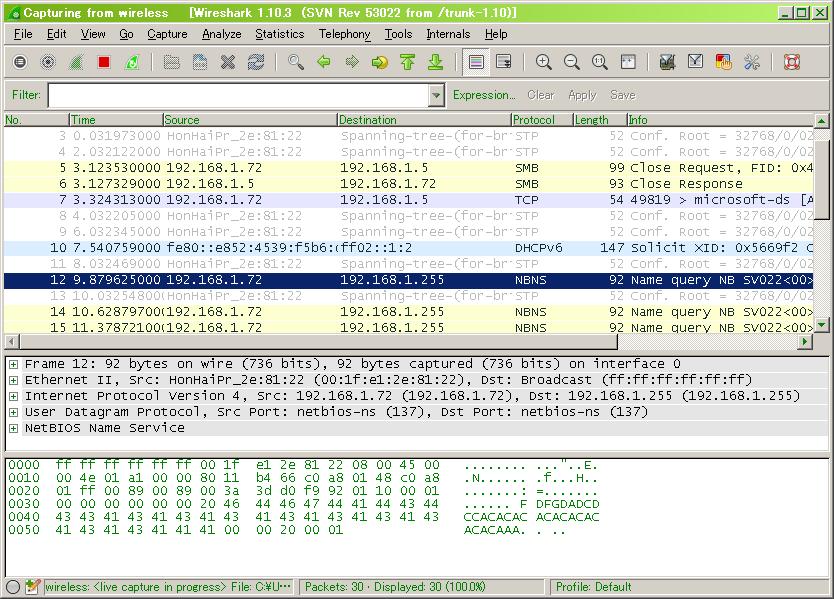Sort by the Protocol column header

pos(541,120)
